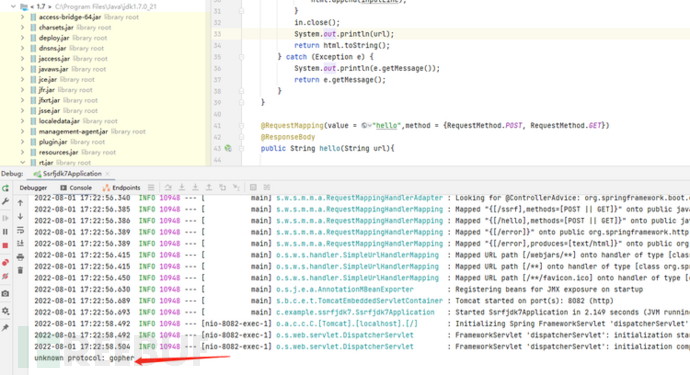The height and width of the screenshot is (375, 690).
Task: Switch to the Debugger tab
Action: (x=33, y=188)
